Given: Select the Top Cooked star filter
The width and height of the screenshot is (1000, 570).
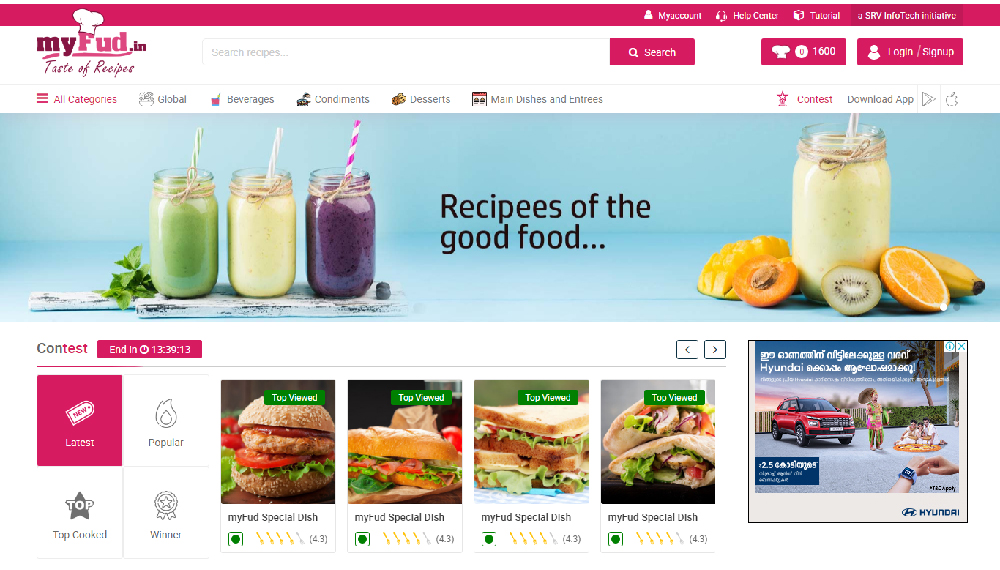Looking at the screenshot, I should click(x=80, y=513).
